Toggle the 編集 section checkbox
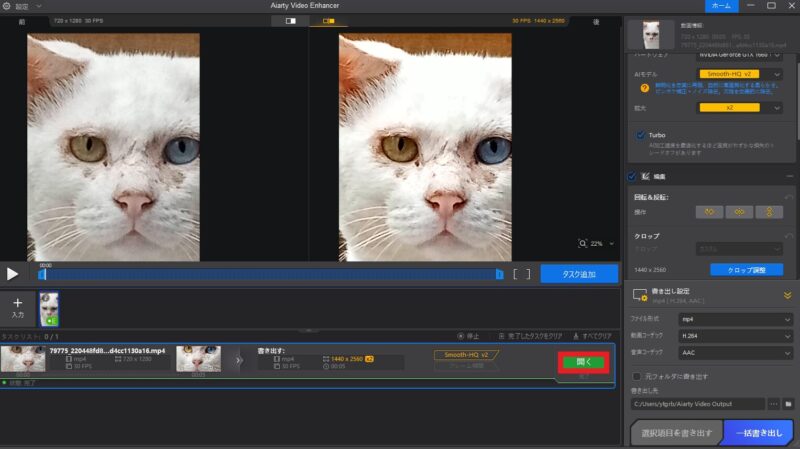Image resolution: width=800 pixels, height=449 pixels. point(630,176)
